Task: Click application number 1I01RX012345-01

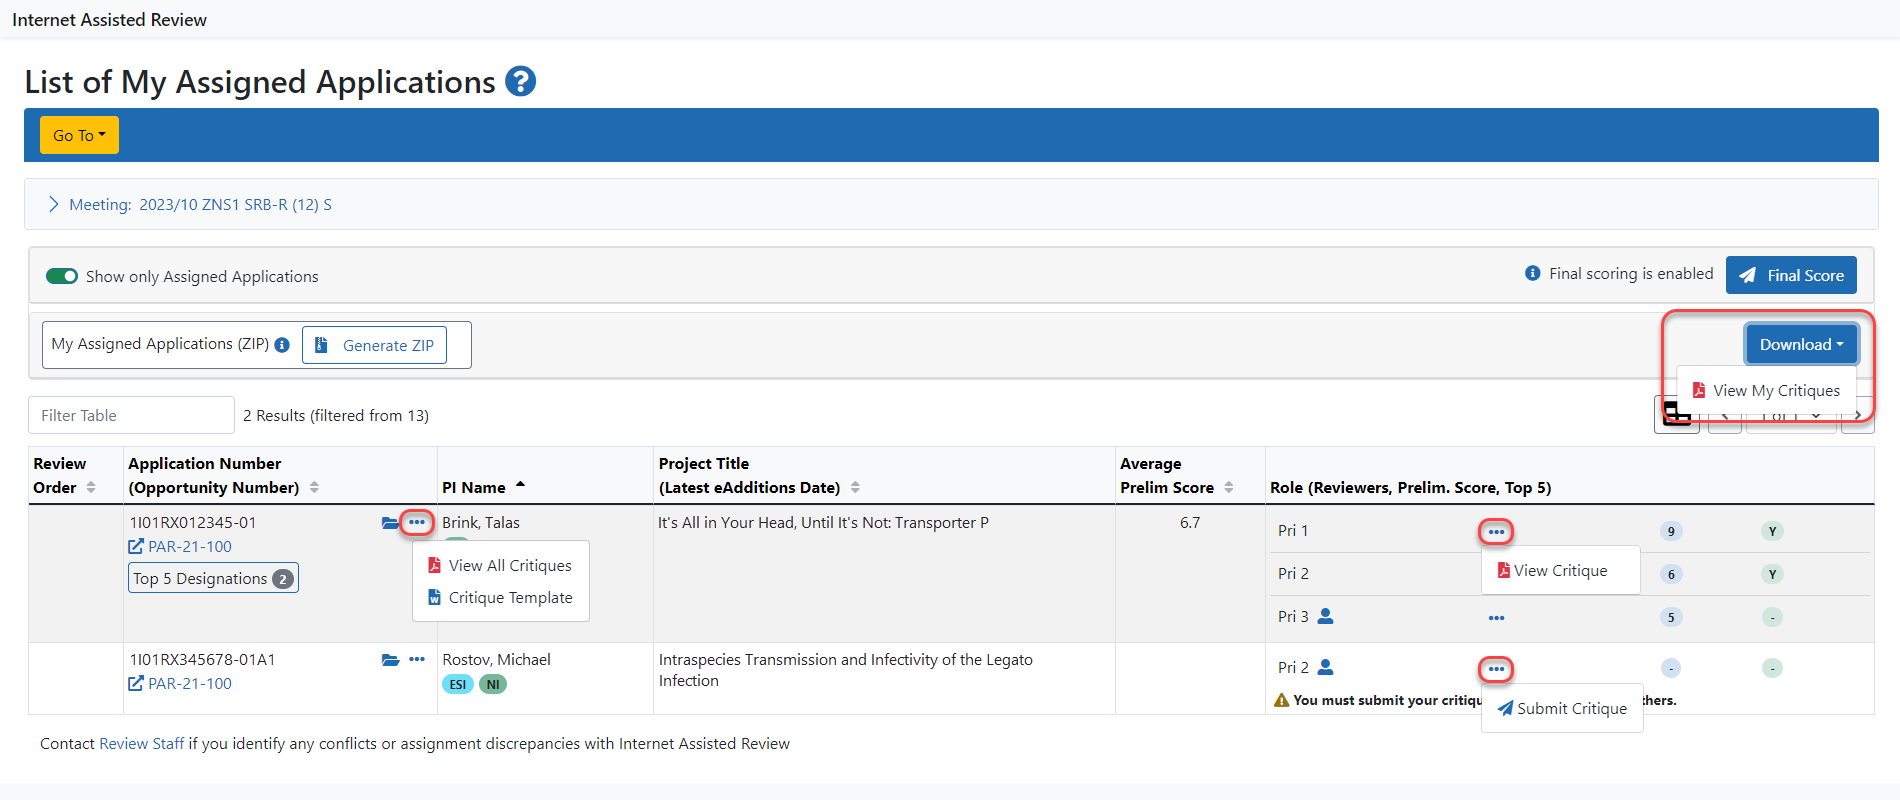Action: 193,522
